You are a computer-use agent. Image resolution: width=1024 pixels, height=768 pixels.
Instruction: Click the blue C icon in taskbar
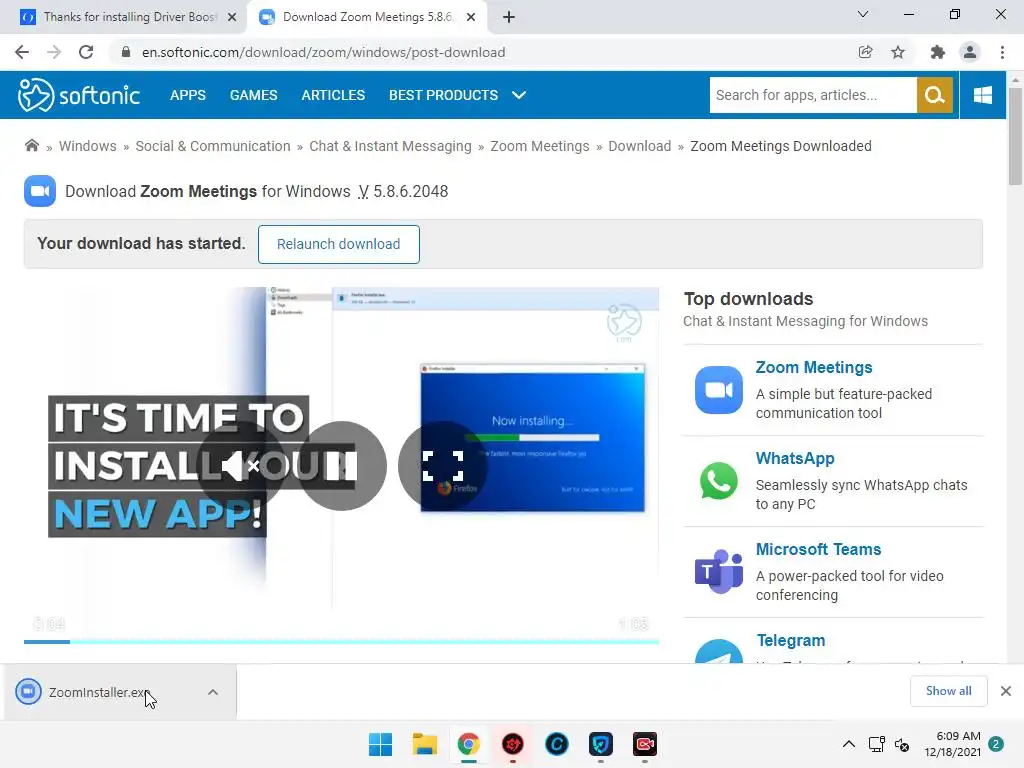(x=556, y=744)
